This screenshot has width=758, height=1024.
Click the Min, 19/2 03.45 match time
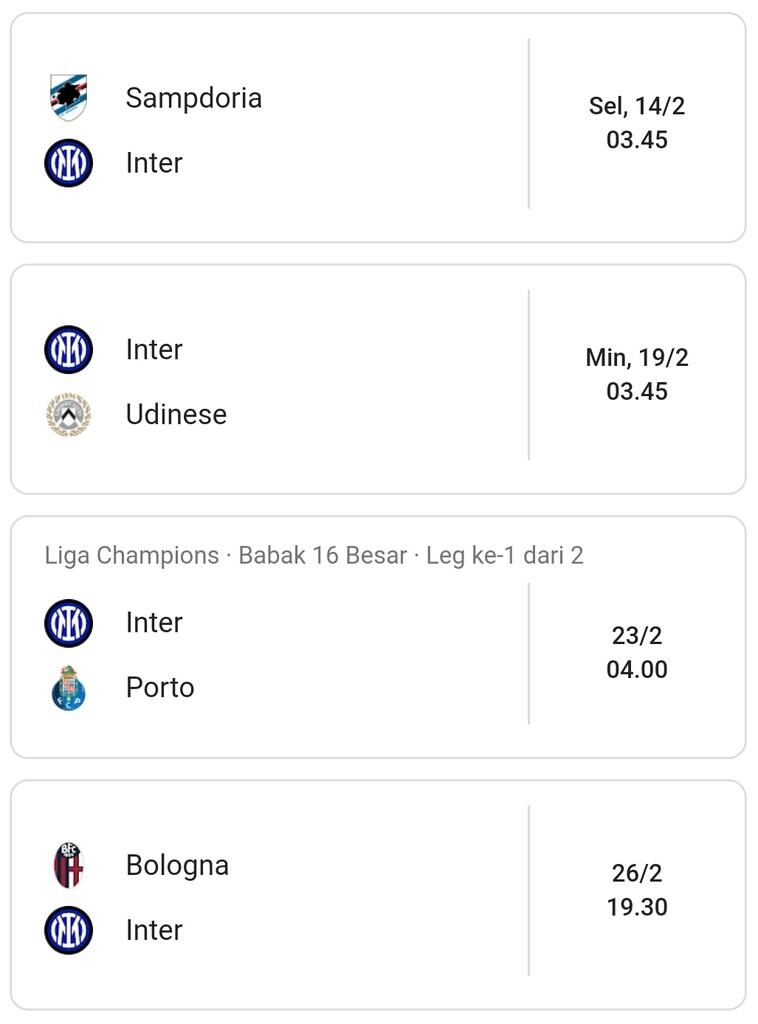tap(637, 374)
